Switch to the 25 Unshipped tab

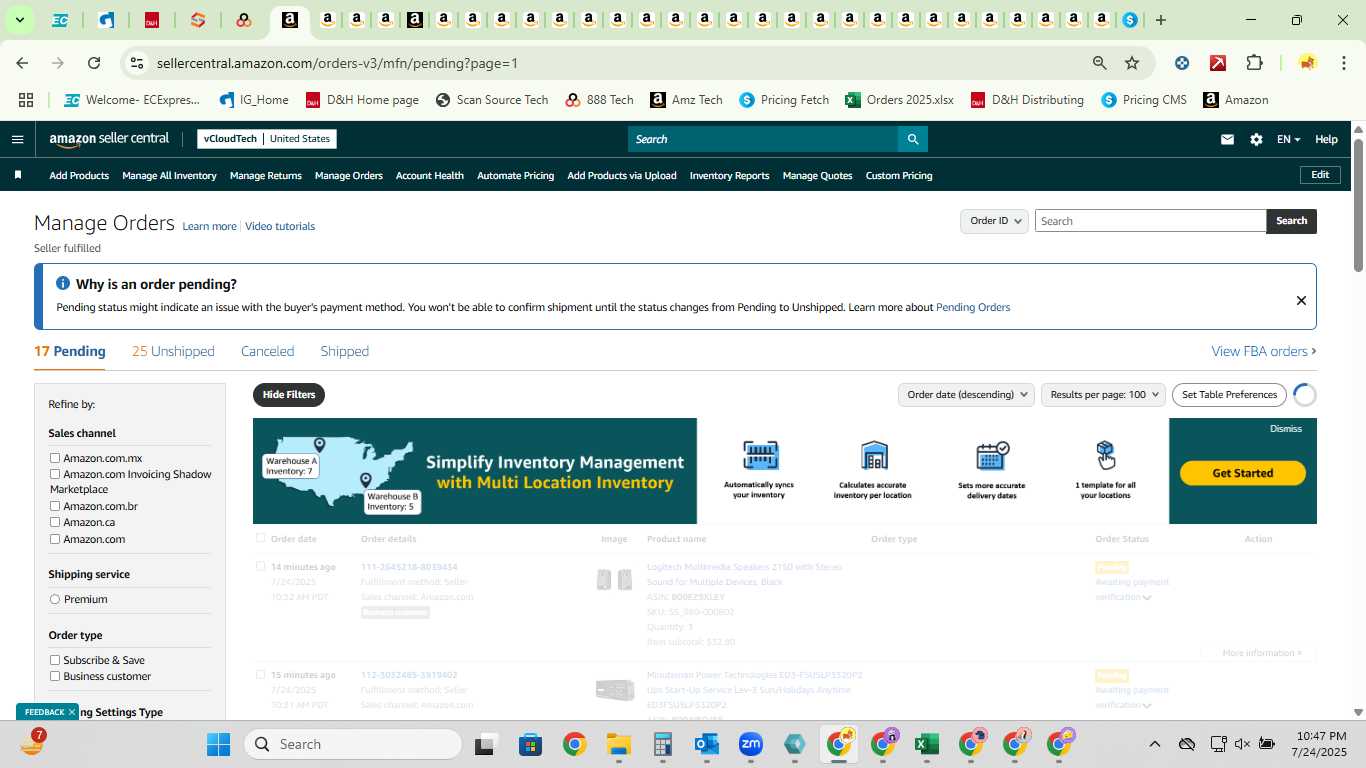(173, 351)
